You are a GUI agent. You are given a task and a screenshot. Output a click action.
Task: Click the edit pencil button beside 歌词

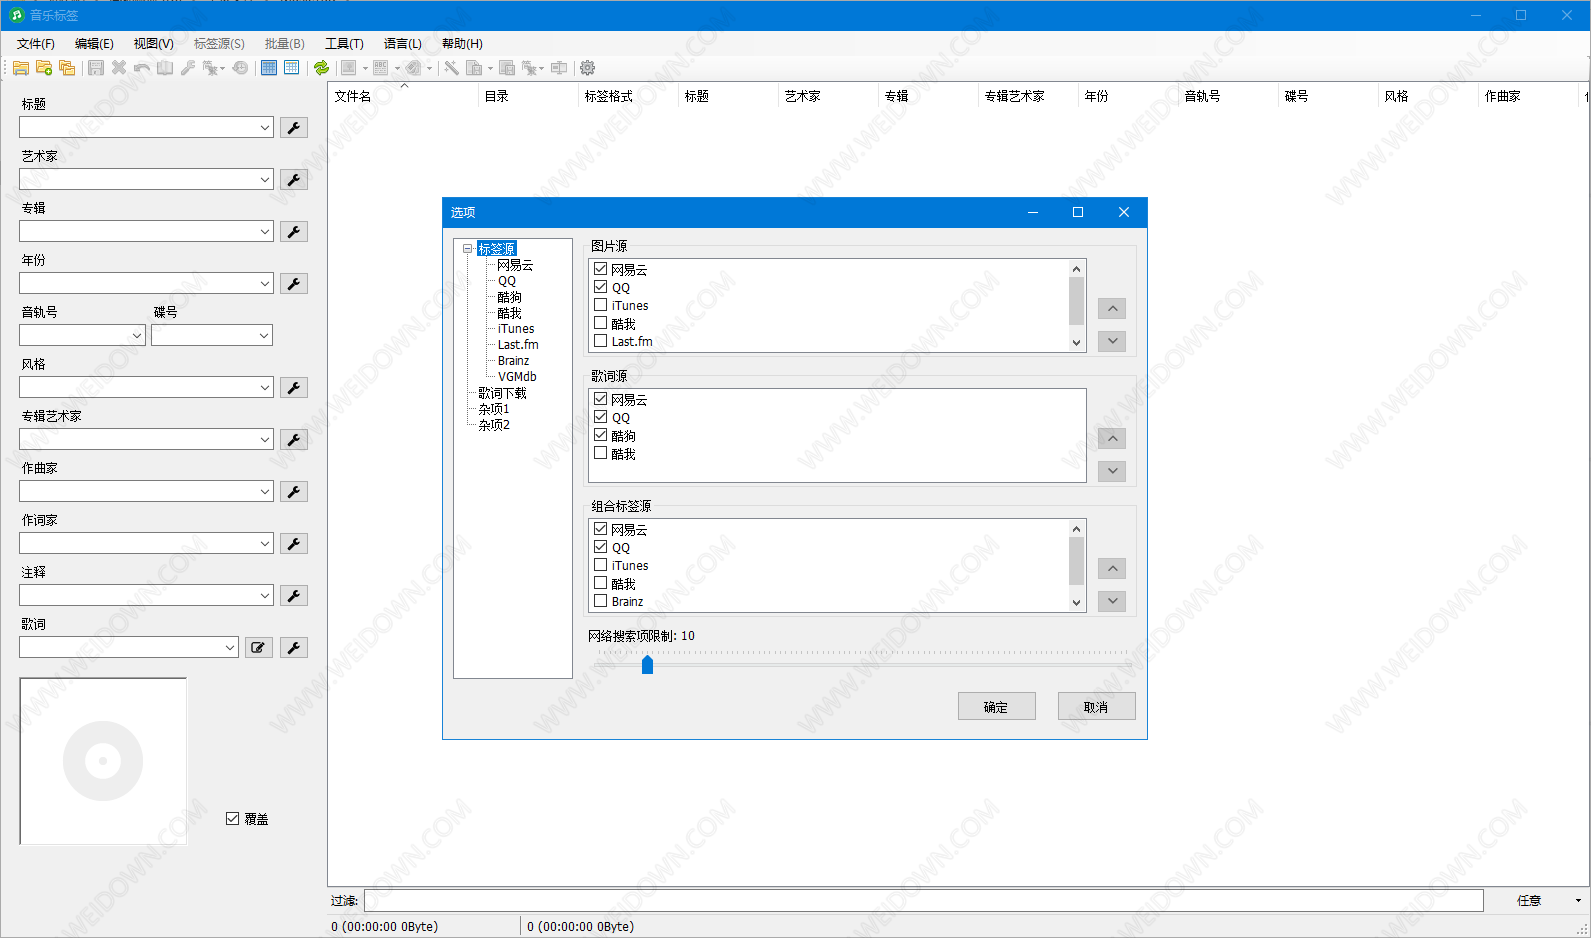coord(259,648)
